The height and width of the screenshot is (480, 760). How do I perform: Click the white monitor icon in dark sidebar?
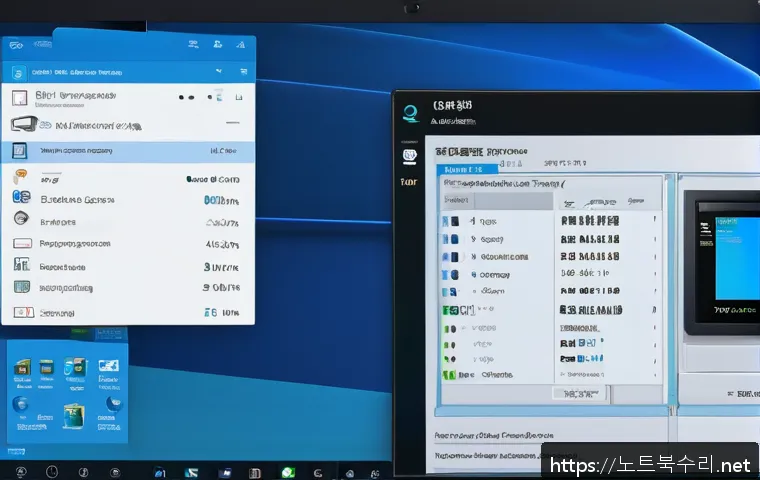(410, 156)
